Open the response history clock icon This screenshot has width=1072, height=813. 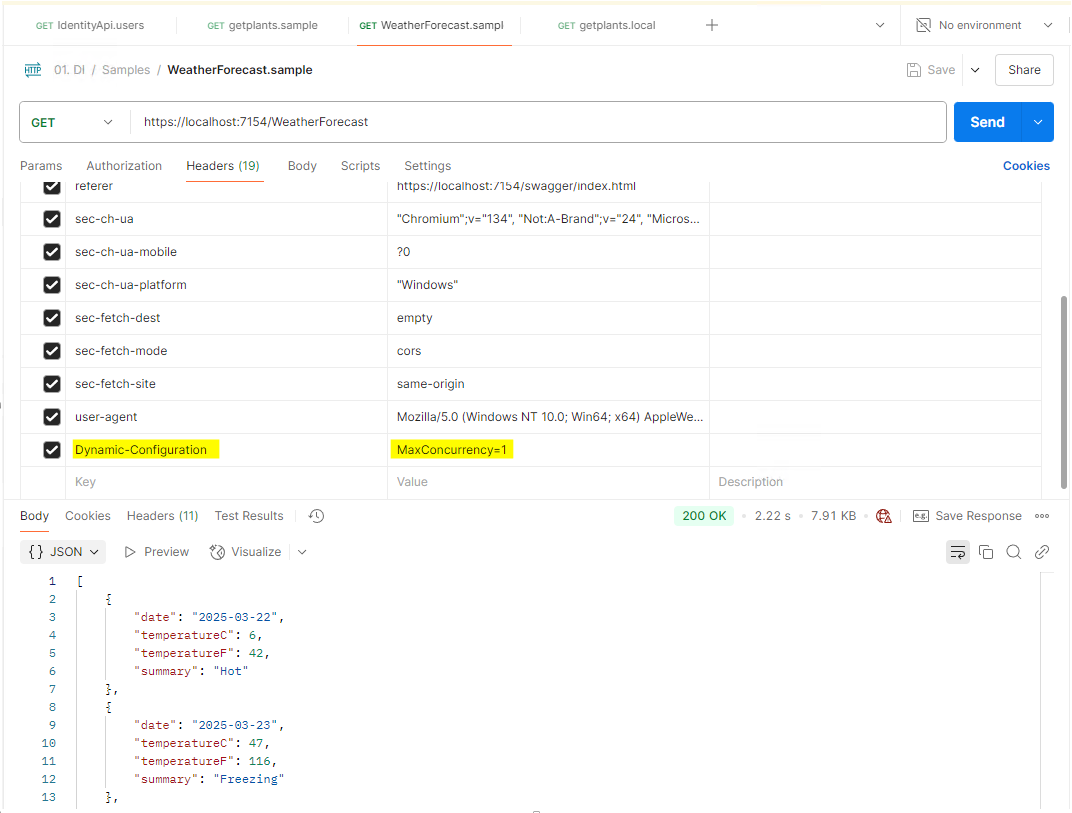tap(316, 516)
